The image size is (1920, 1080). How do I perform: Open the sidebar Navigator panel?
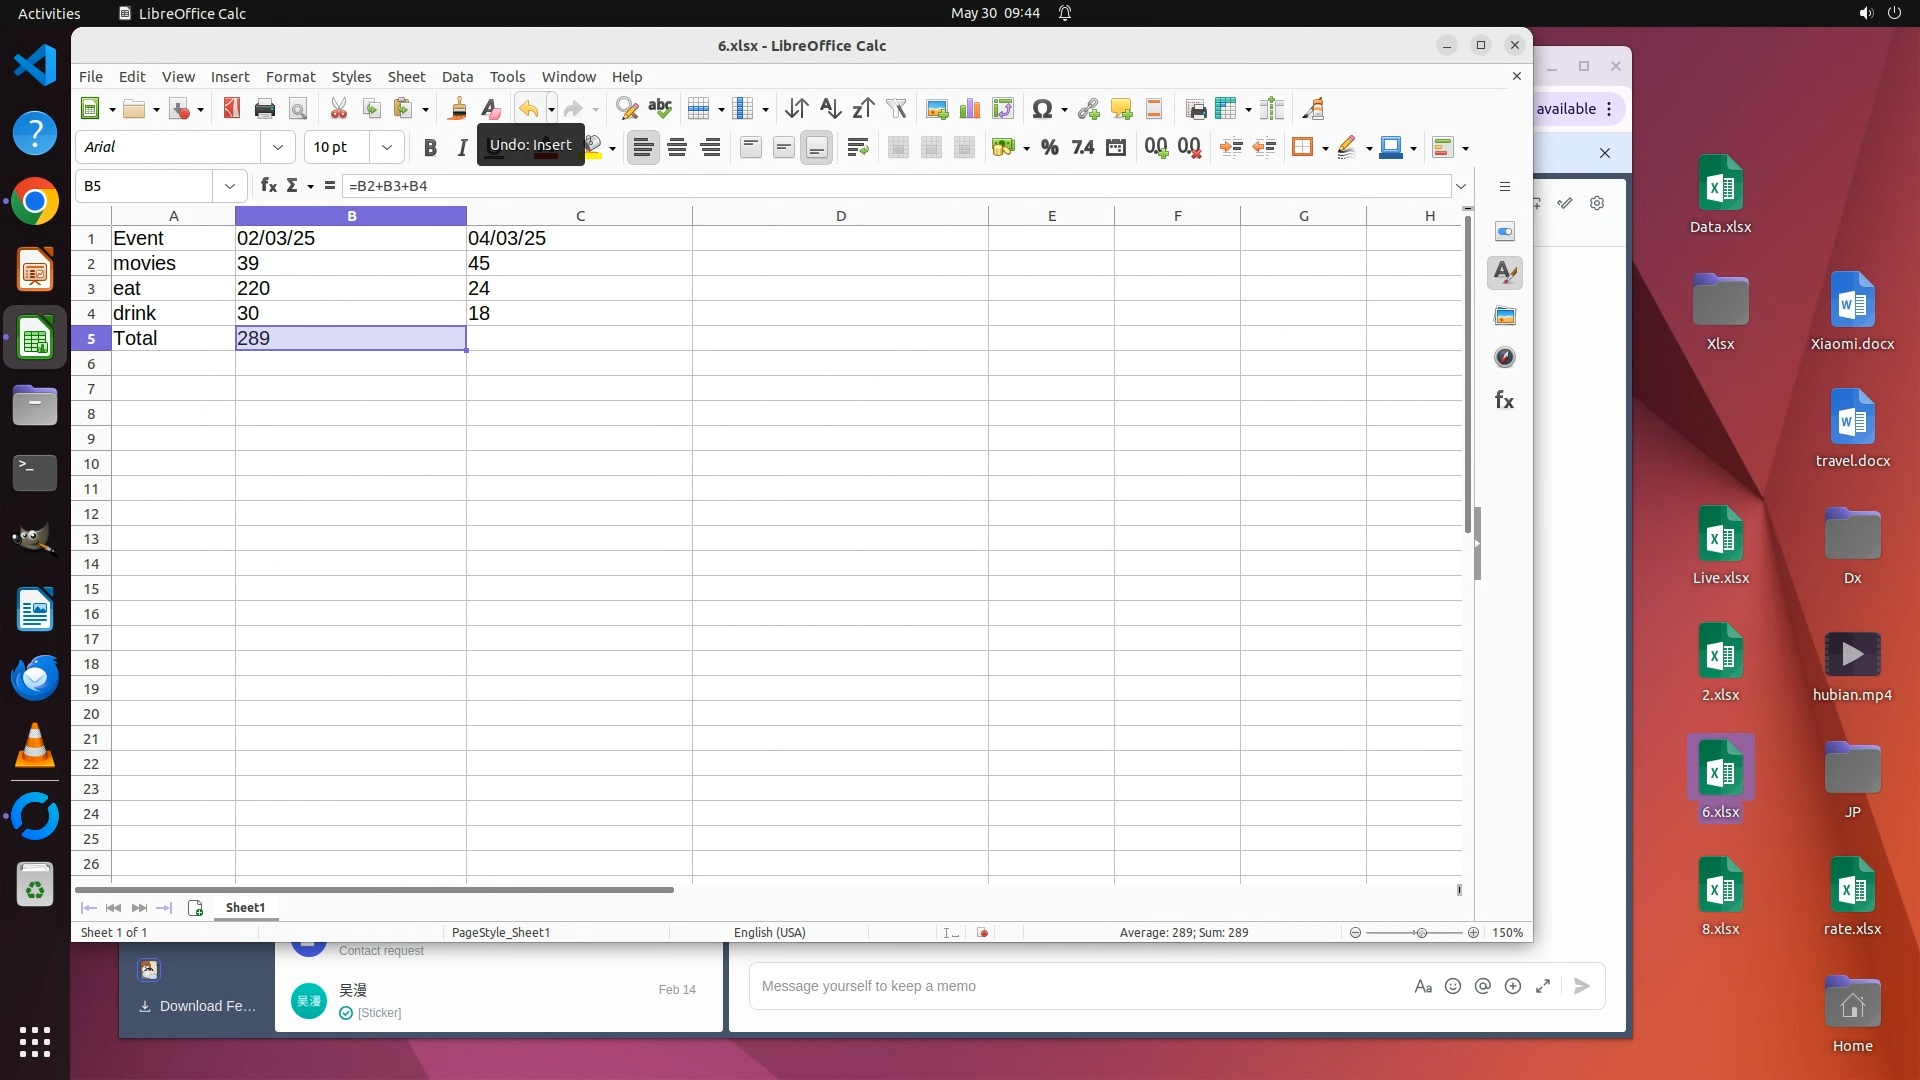pyautogui.click(x=1504, y=358)
